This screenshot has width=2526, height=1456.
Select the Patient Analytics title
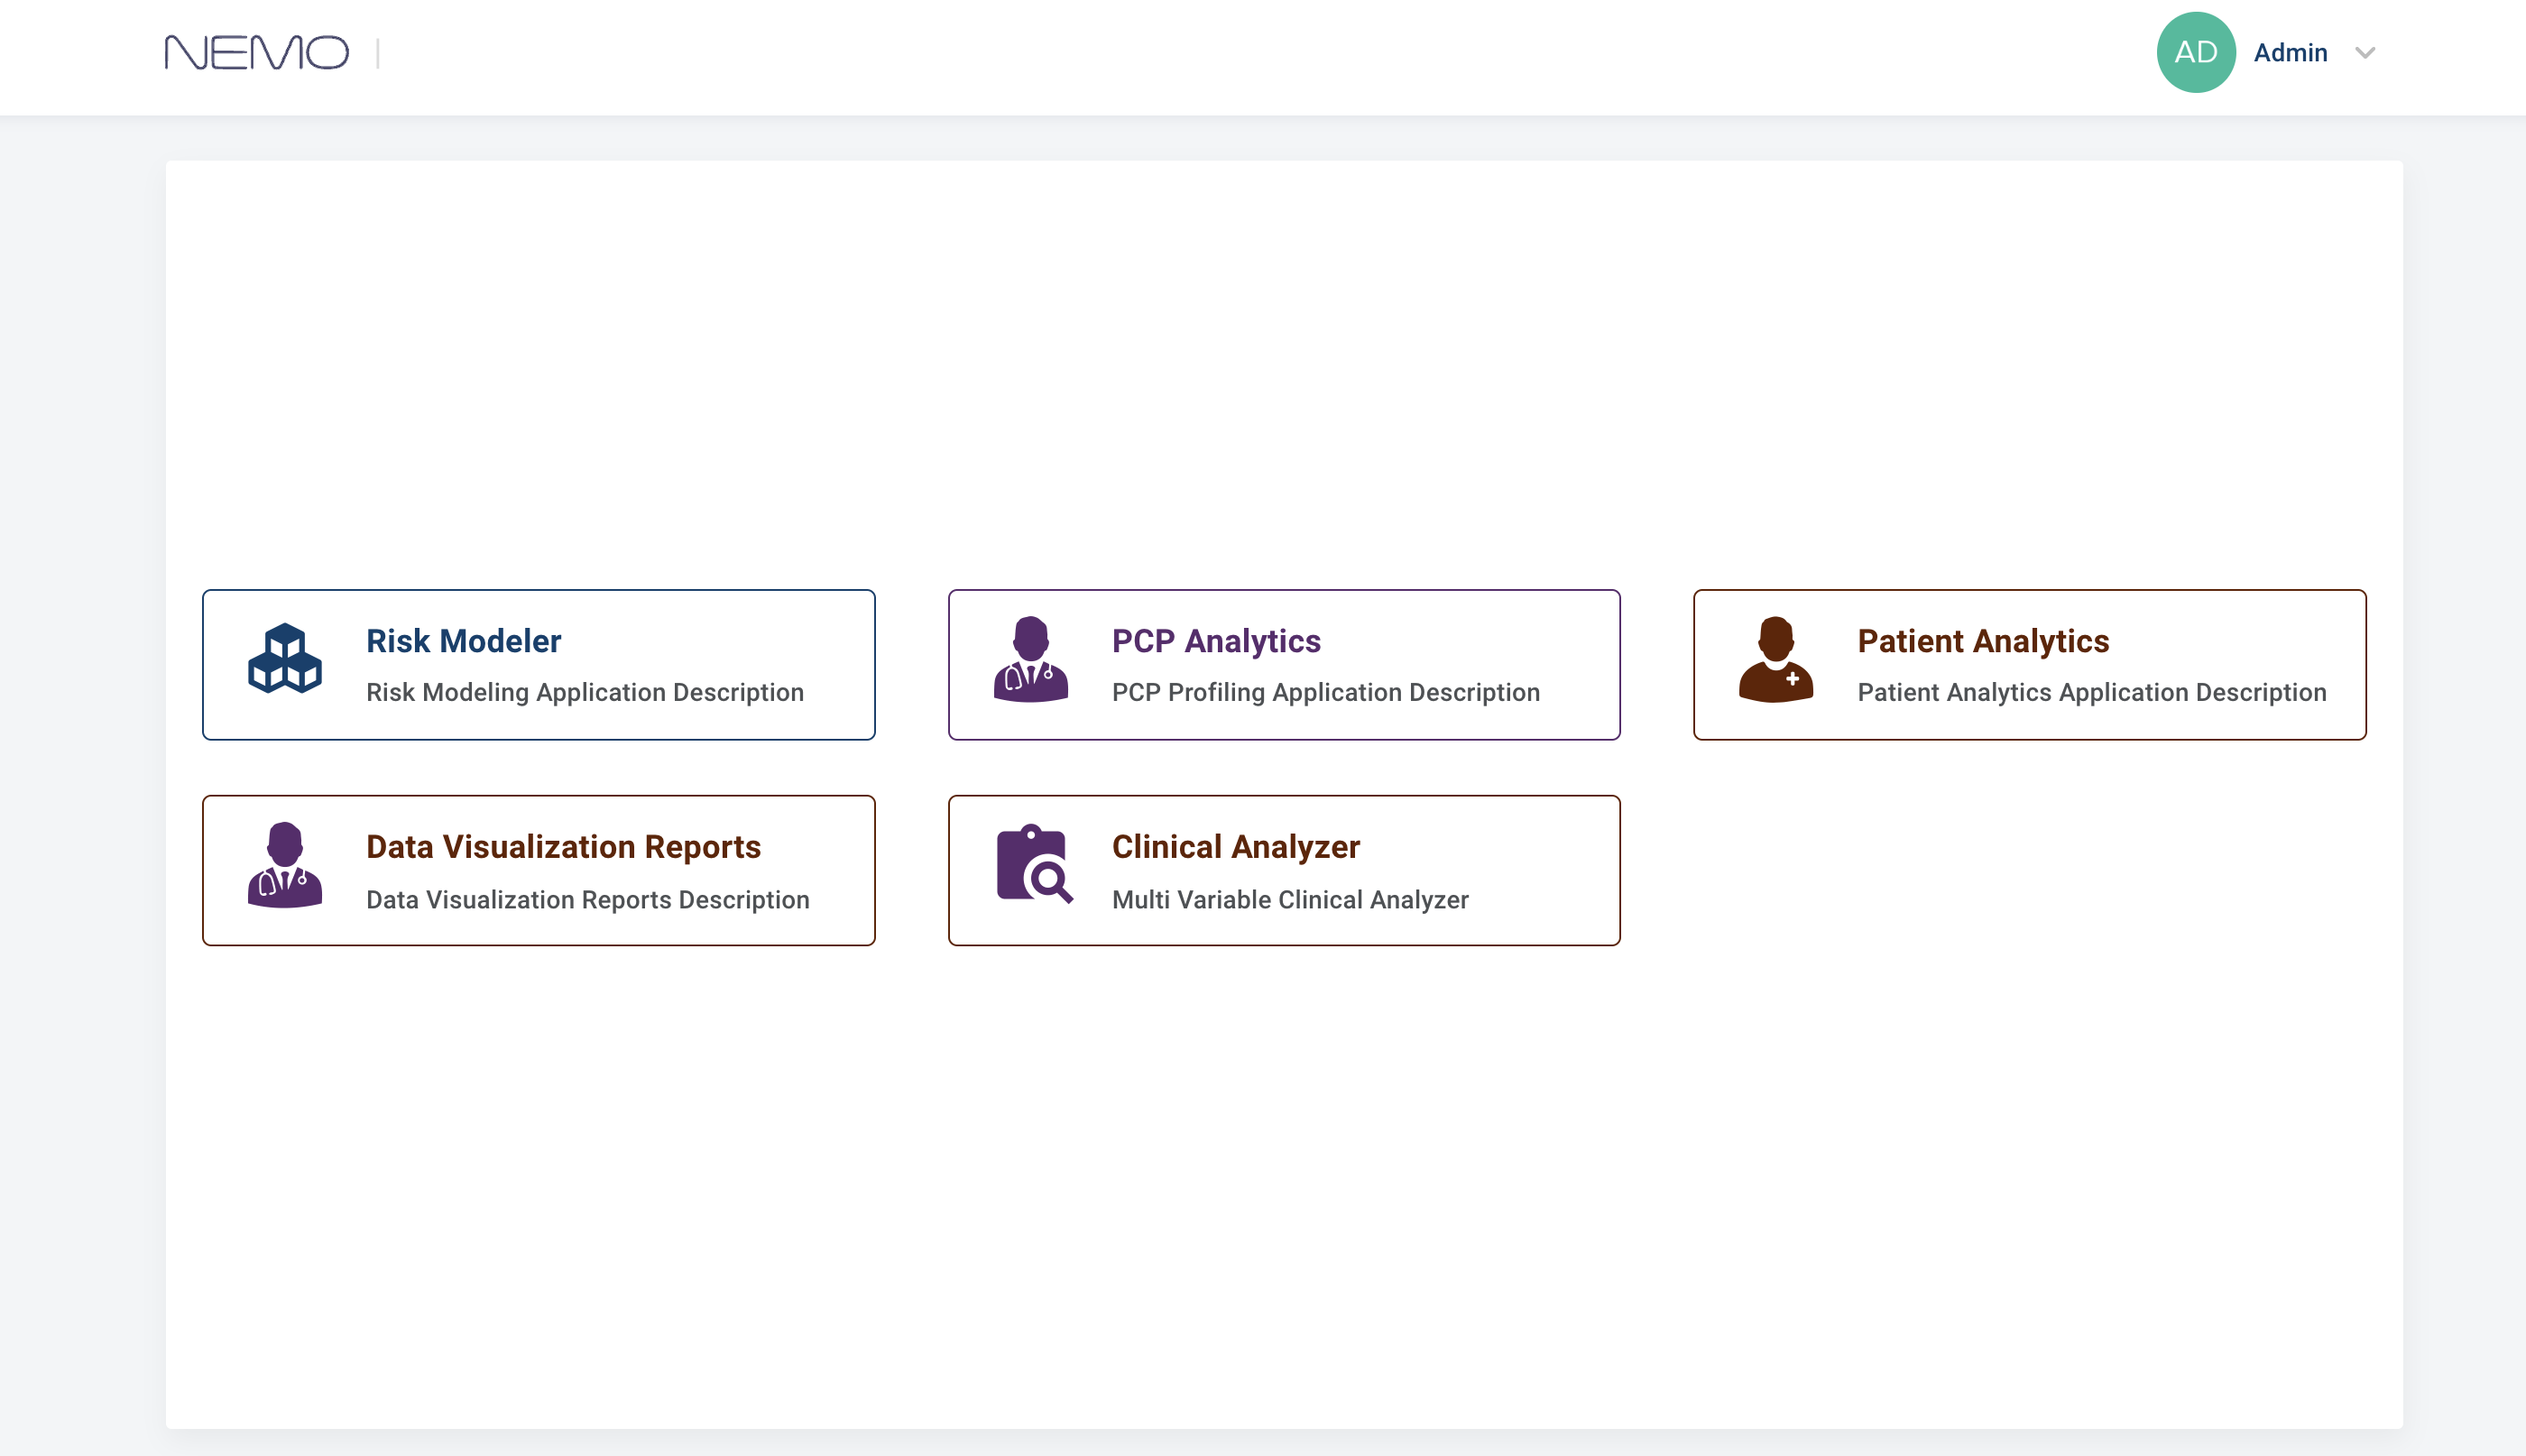coord(1983,641)
